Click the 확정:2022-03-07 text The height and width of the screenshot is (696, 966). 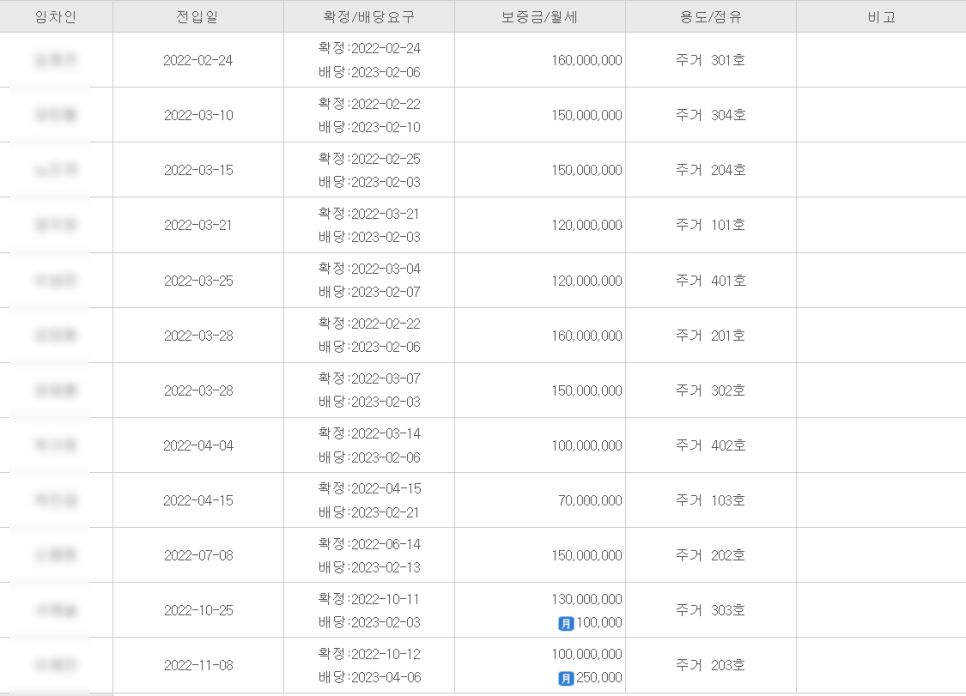[369, 378]
